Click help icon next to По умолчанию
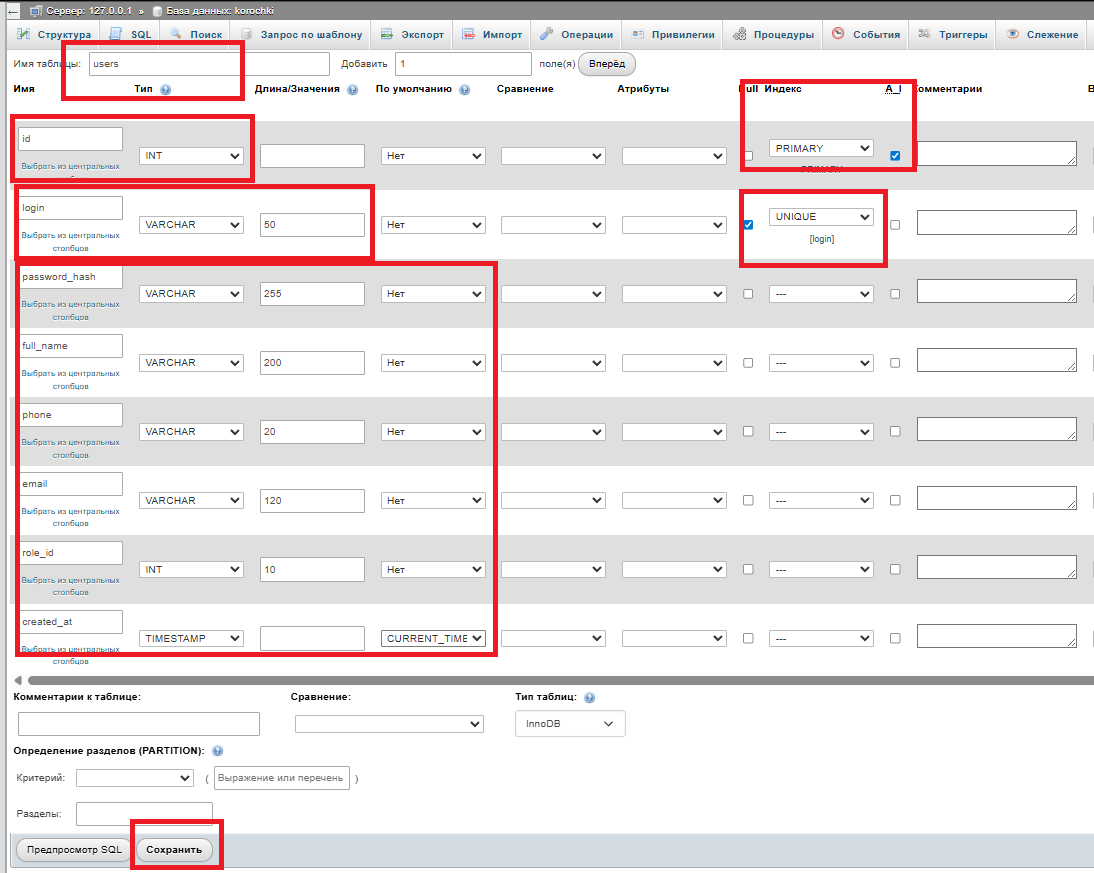The height and width of the screenshot is (873, 1094). tap(464, 89)
